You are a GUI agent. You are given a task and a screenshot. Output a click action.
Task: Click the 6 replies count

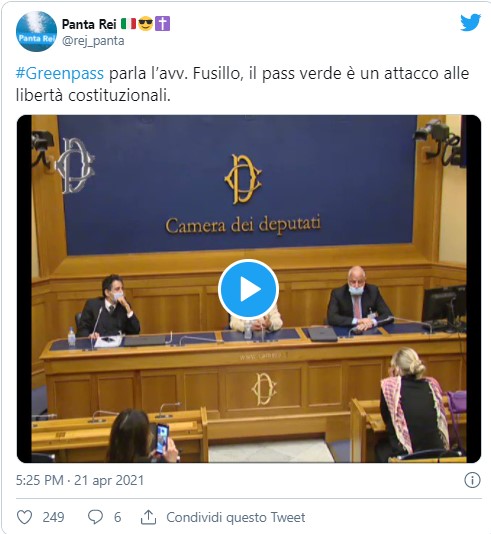click(x=117, y=517)
